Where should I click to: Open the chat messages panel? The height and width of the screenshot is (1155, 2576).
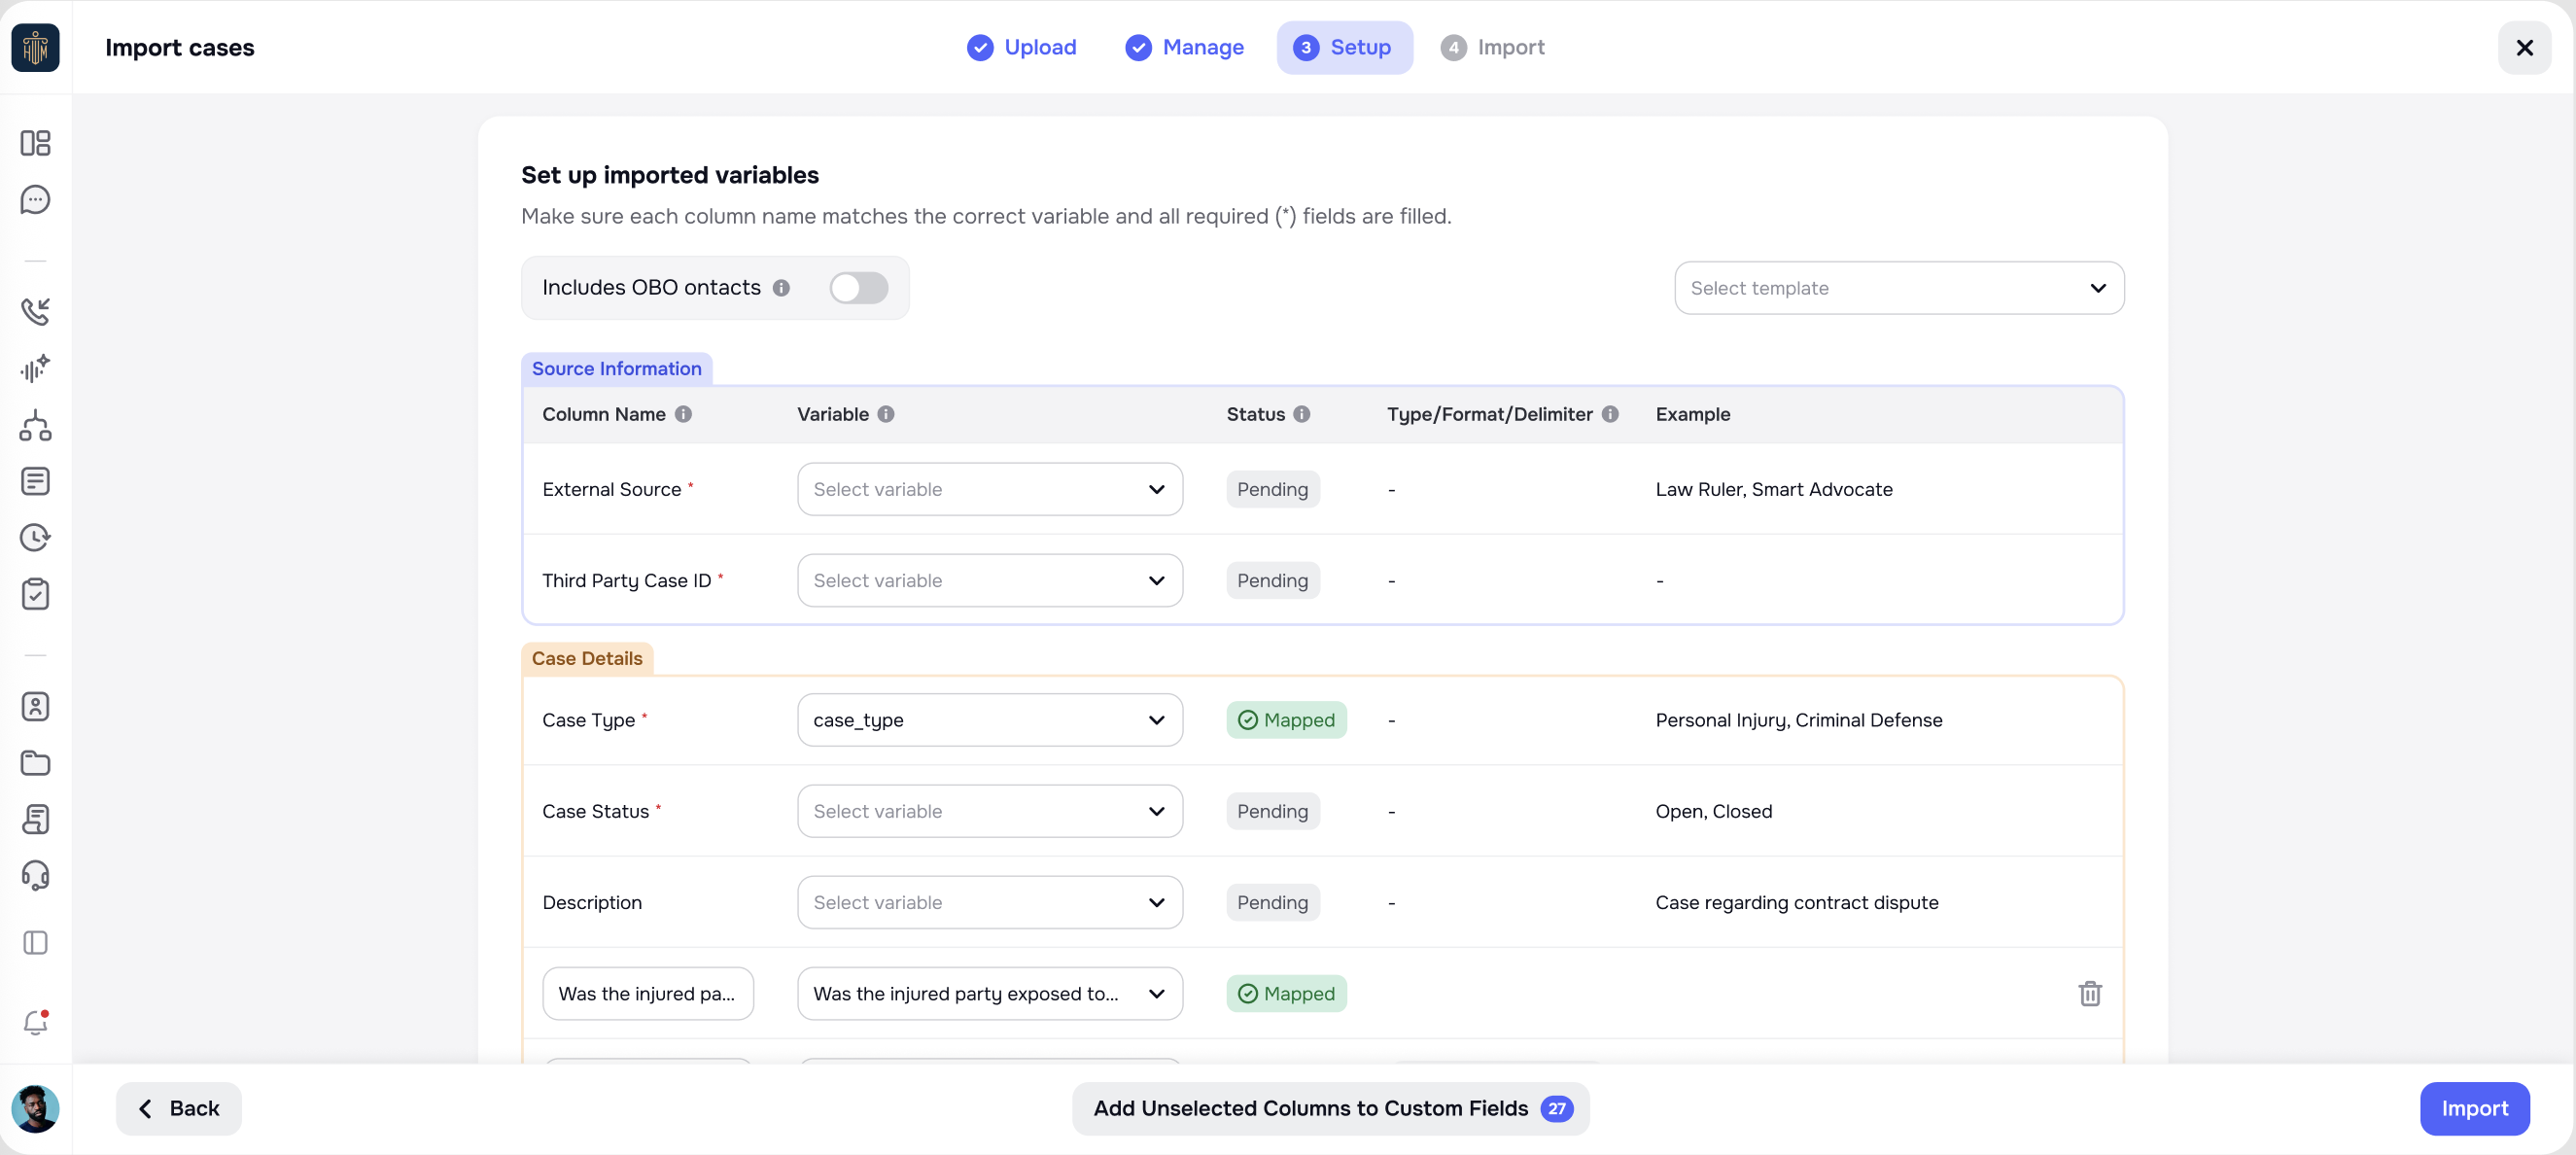tap(36, 199)
